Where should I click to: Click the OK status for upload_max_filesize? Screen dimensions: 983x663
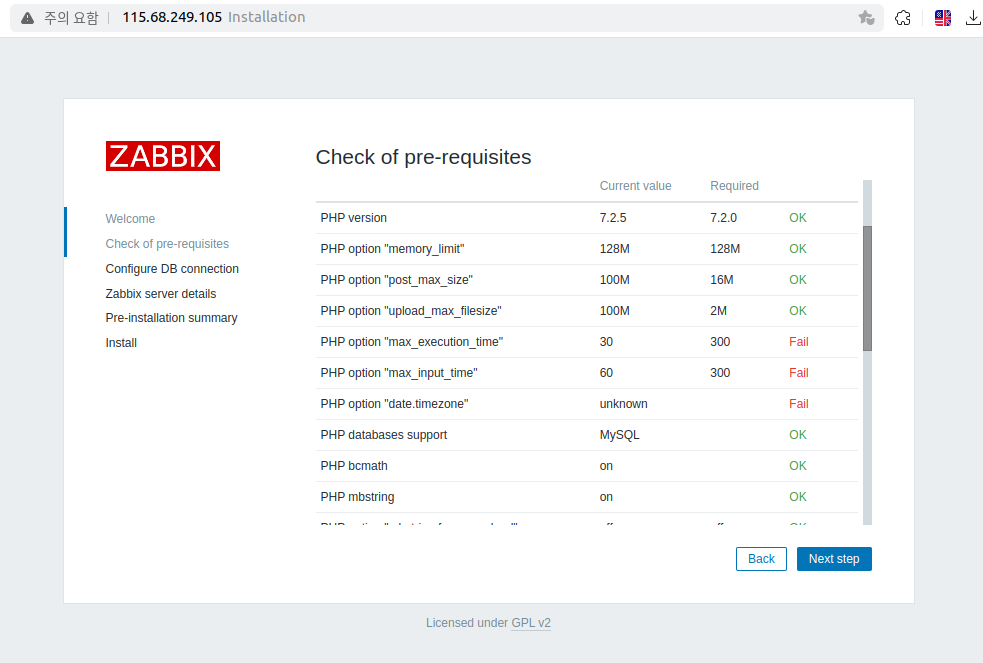pos(798,311)
